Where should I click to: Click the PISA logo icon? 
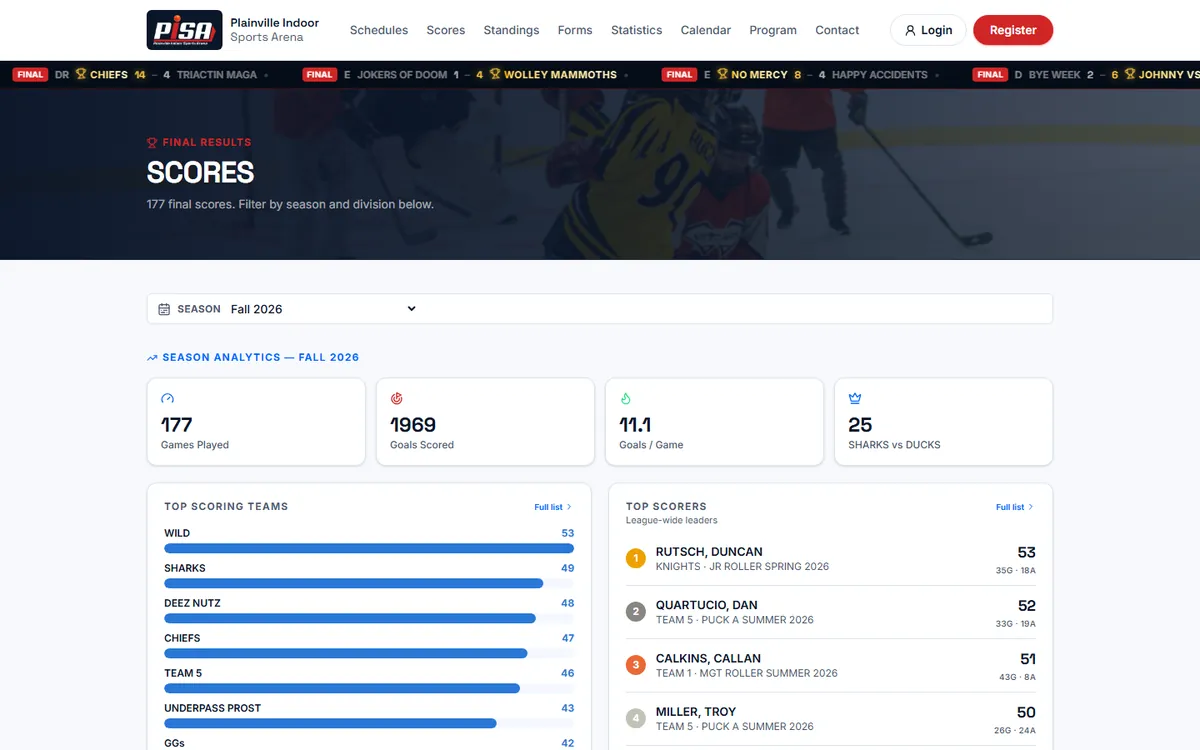[x=184, y=30]
